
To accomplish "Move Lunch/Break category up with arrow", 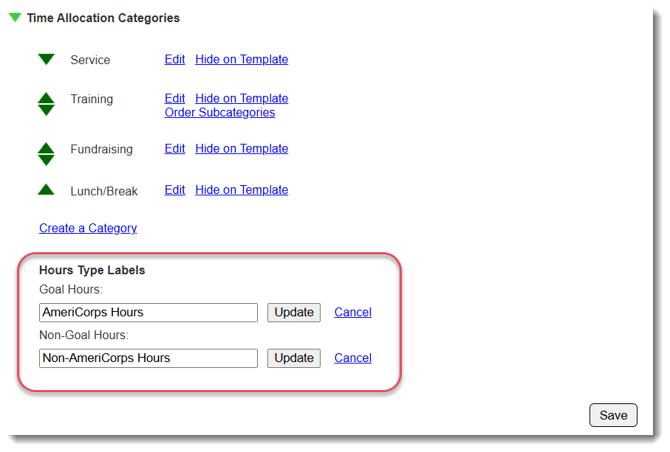I will 46,190.
